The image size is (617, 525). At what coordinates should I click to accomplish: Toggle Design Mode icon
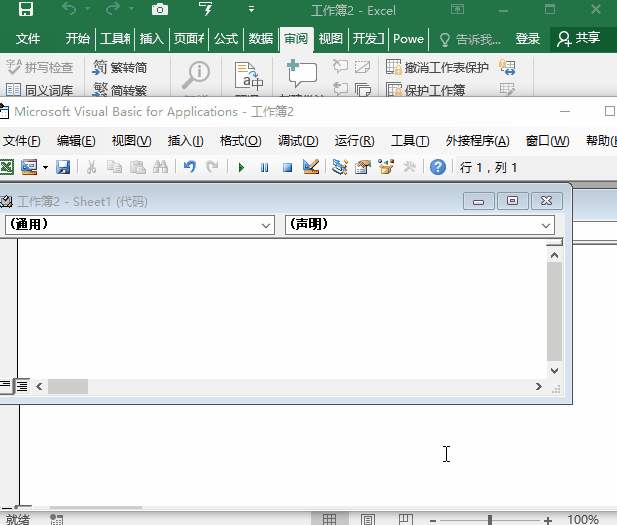pyautogui.click(x=311, y=167)
